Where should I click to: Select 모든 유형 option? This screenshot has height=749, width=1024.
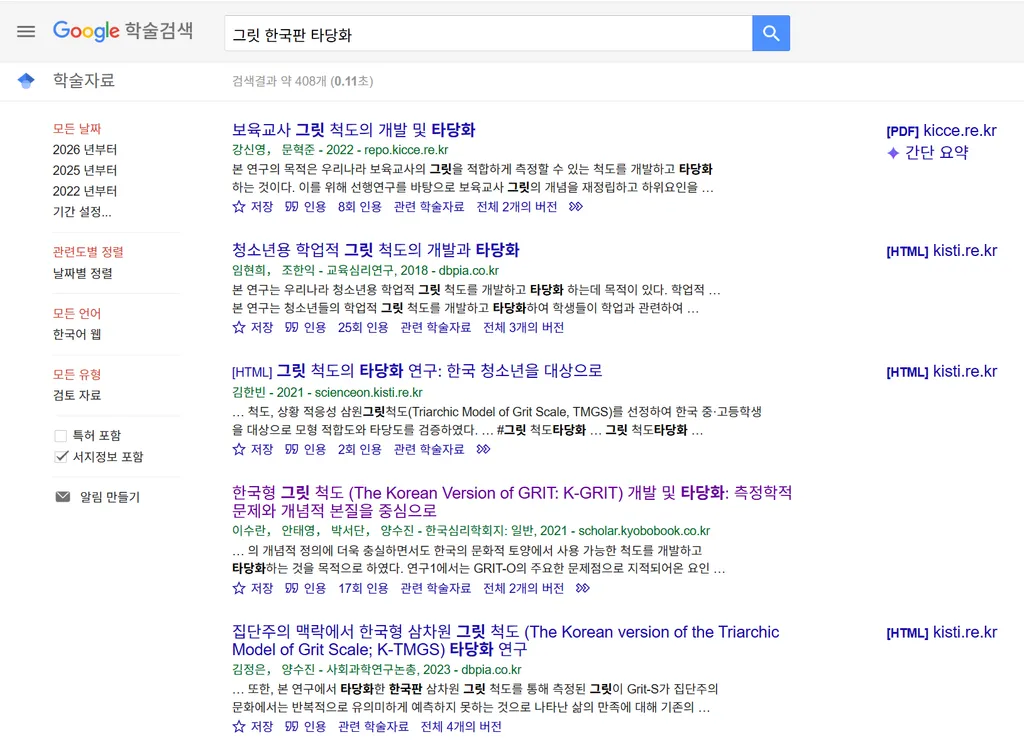click(x=77, y=374)
